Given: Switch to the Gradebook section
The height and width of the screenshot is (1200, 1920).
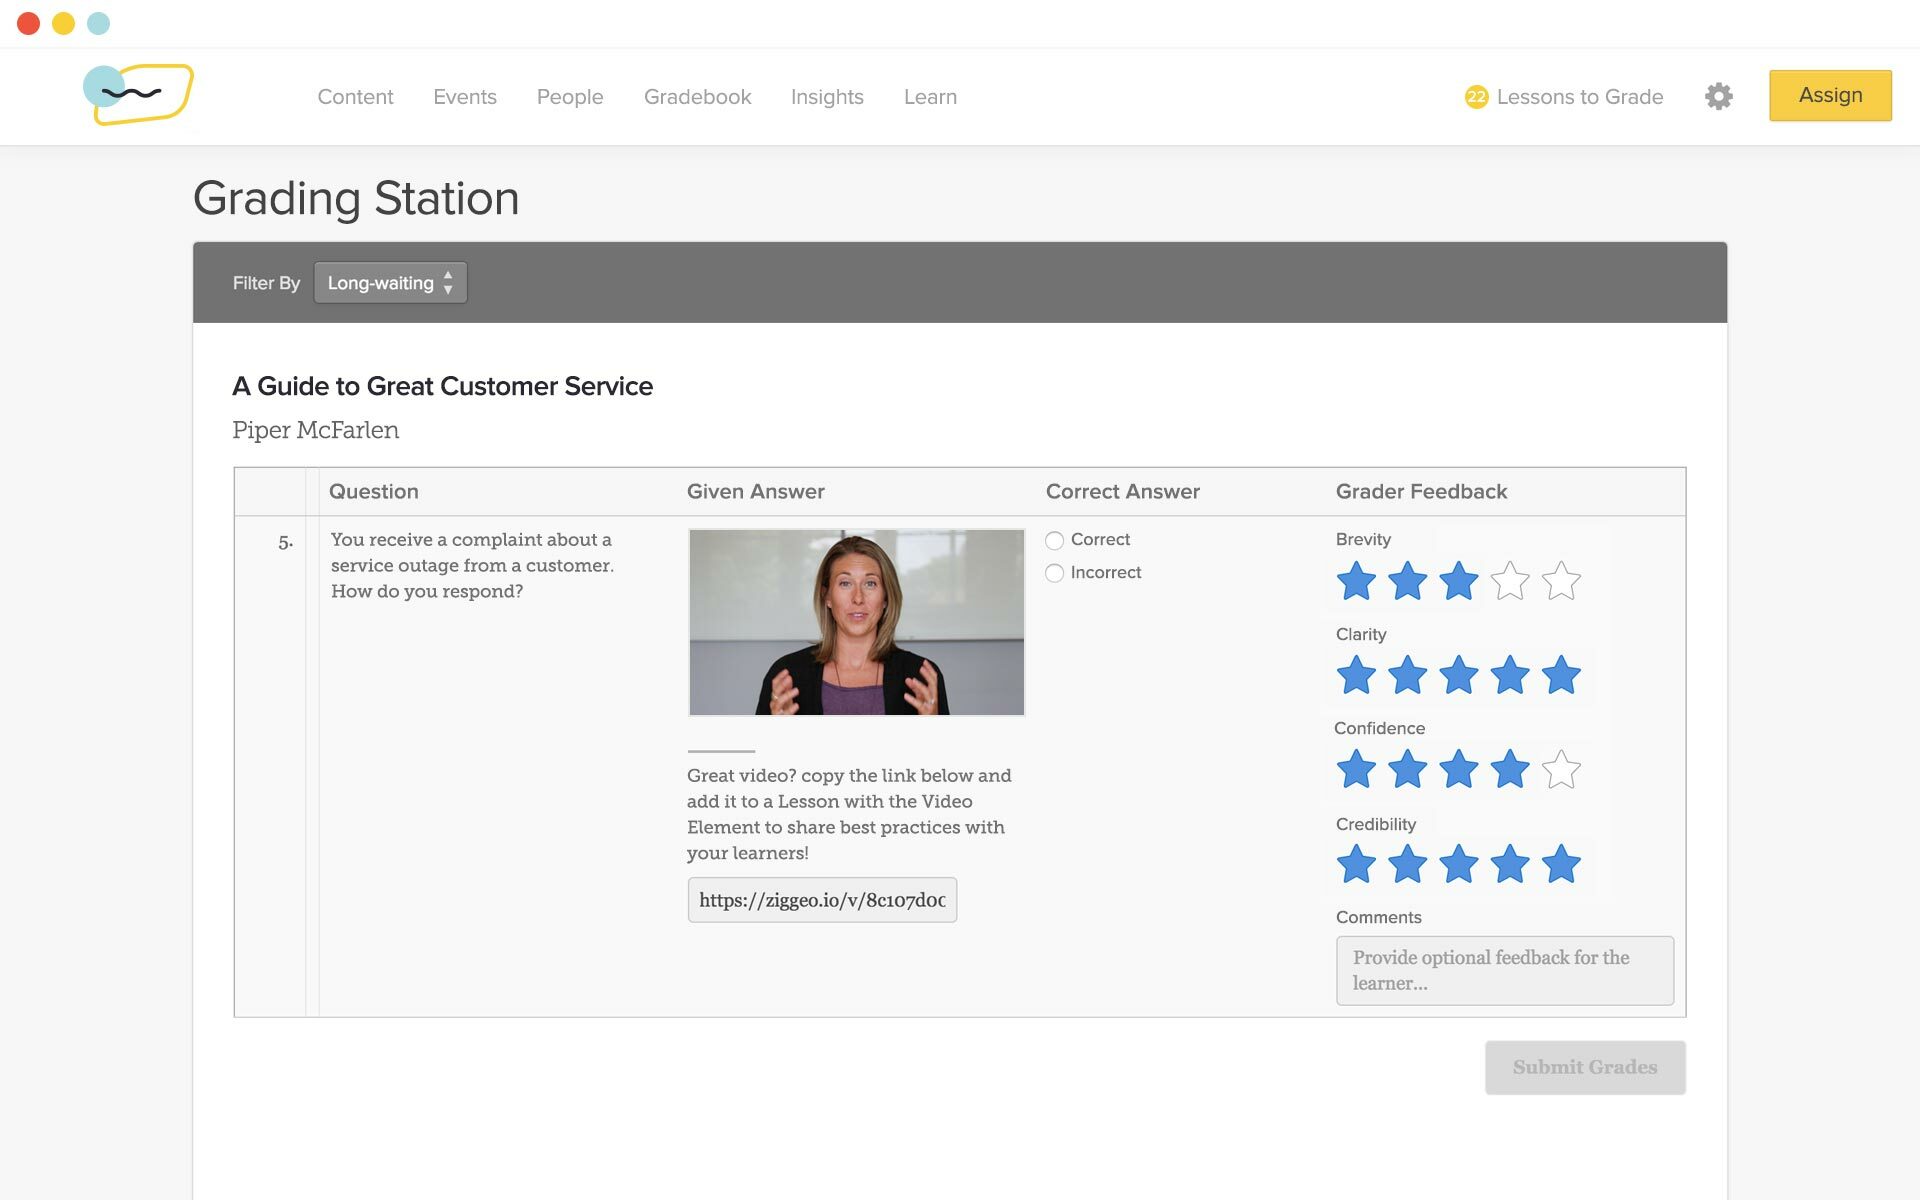Looking at the screenshot, I should pyautogui.click(x=697, y=96).
